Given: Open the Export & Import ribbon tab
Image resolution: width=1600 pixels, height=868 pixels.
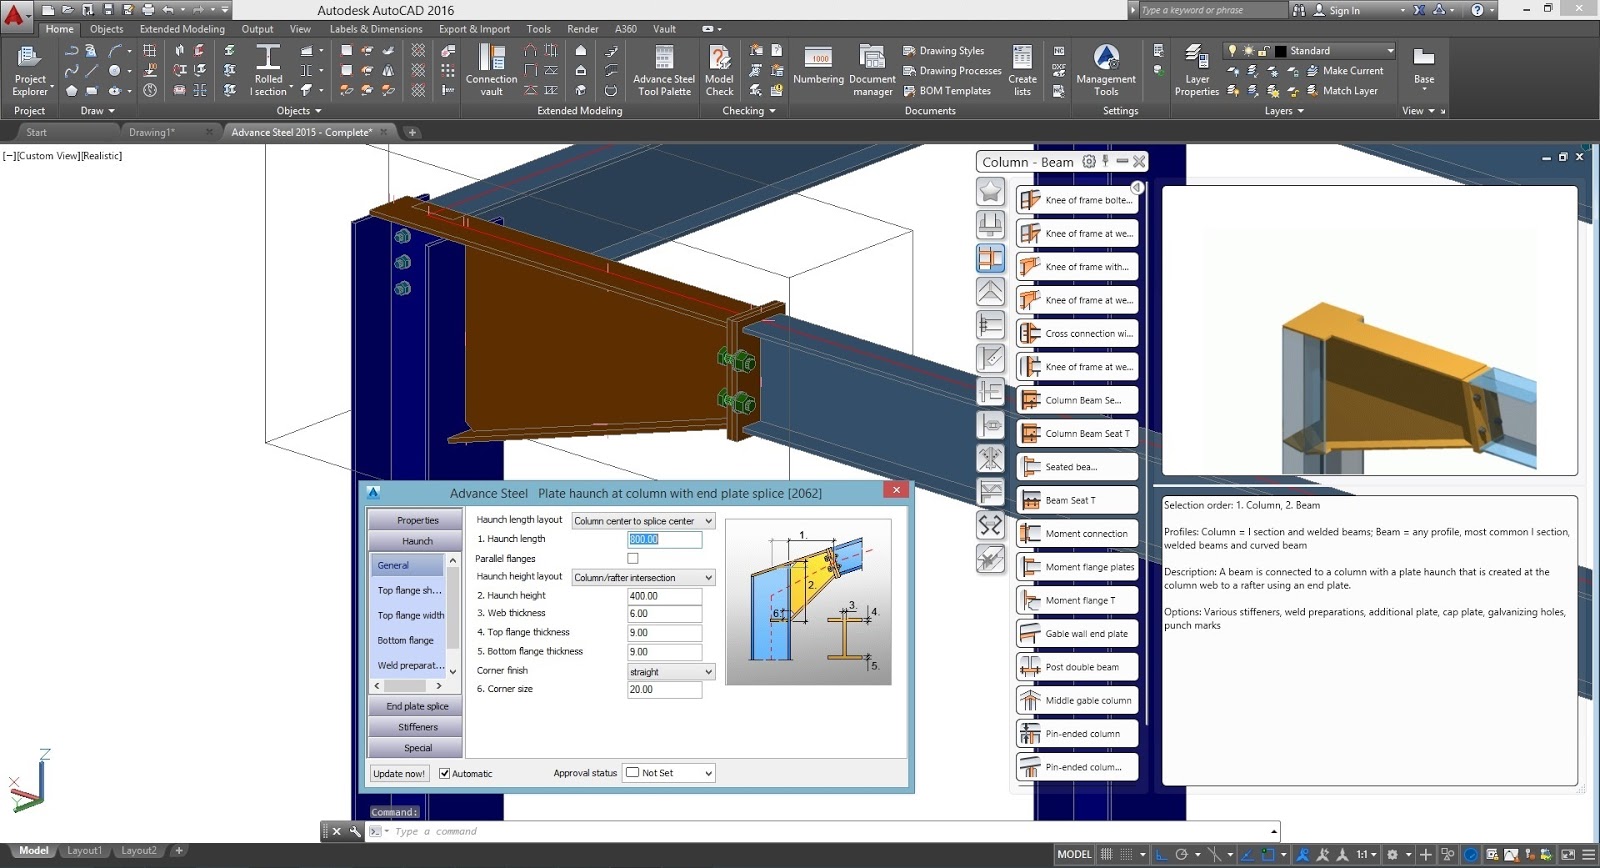Looking at the screenshot, I should click(474, 29).
